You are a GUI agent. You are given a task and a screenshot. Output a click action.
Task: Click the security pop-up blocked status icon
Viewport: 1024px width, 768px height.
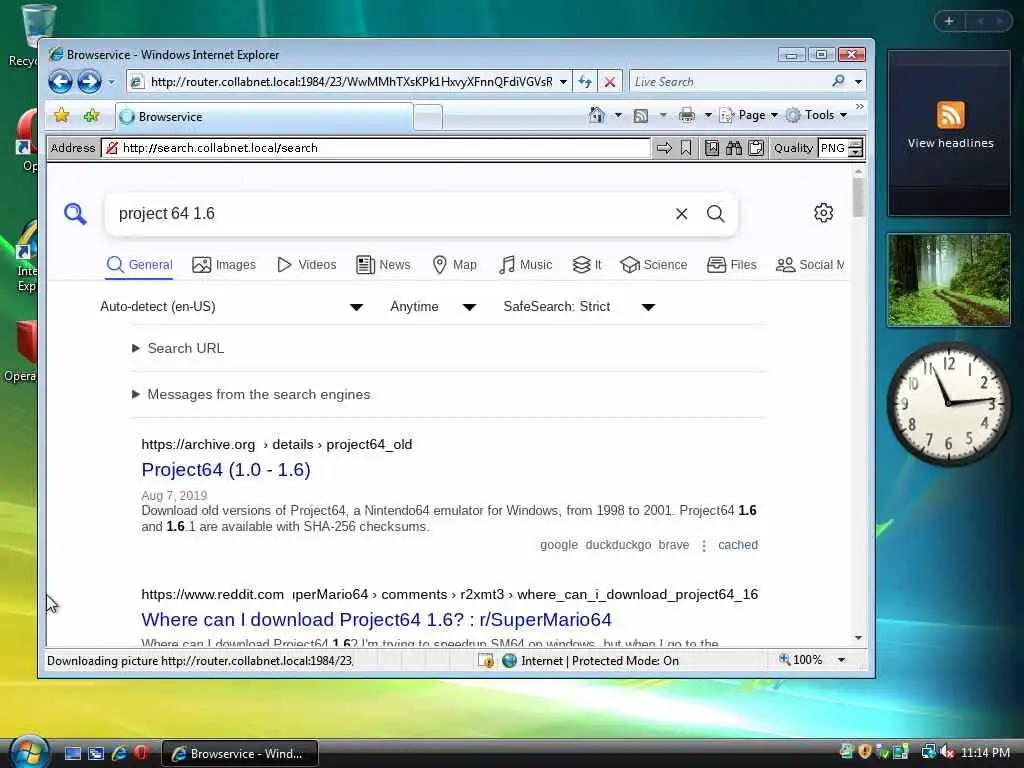click(x=486, y=660)
